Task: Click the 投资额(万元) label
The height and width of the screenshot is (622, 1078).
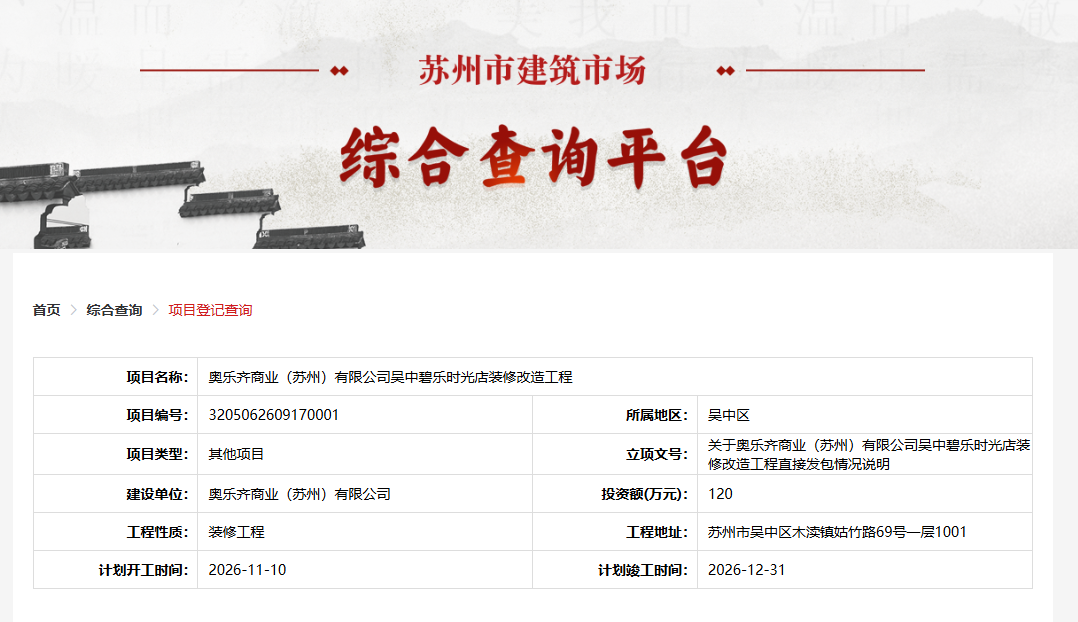Action: click(x=644, y=494)
